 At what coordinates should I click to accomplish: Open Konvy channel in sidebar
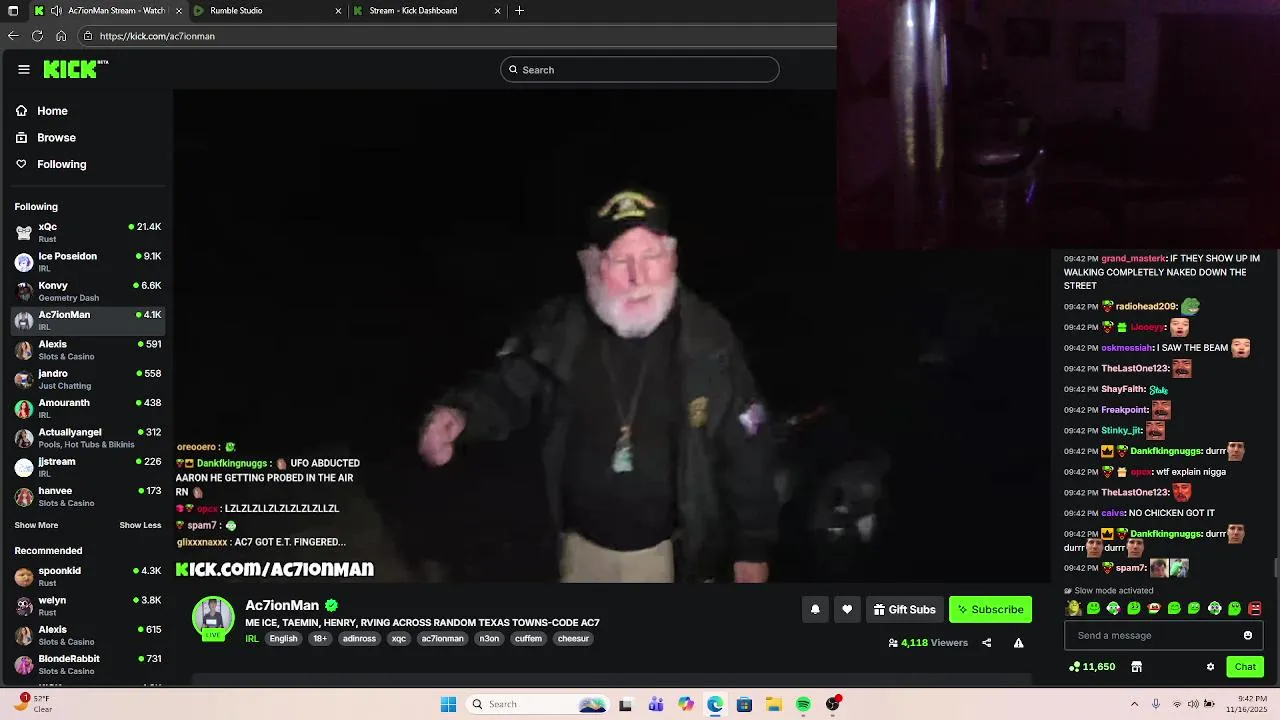[88, 291]
